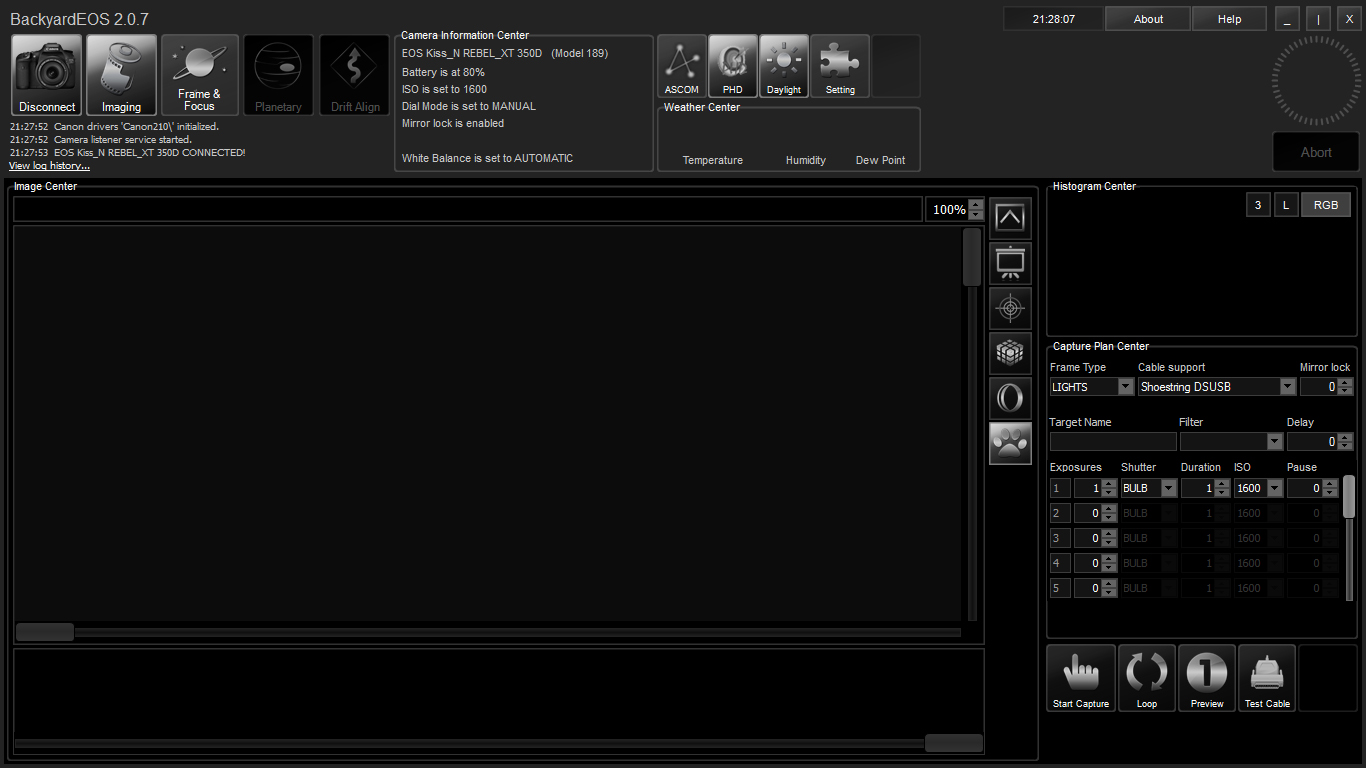Click 'Dial Mode is set to MANUAL' text
This screenshot has width=1366, height=768.
(469, 106)
